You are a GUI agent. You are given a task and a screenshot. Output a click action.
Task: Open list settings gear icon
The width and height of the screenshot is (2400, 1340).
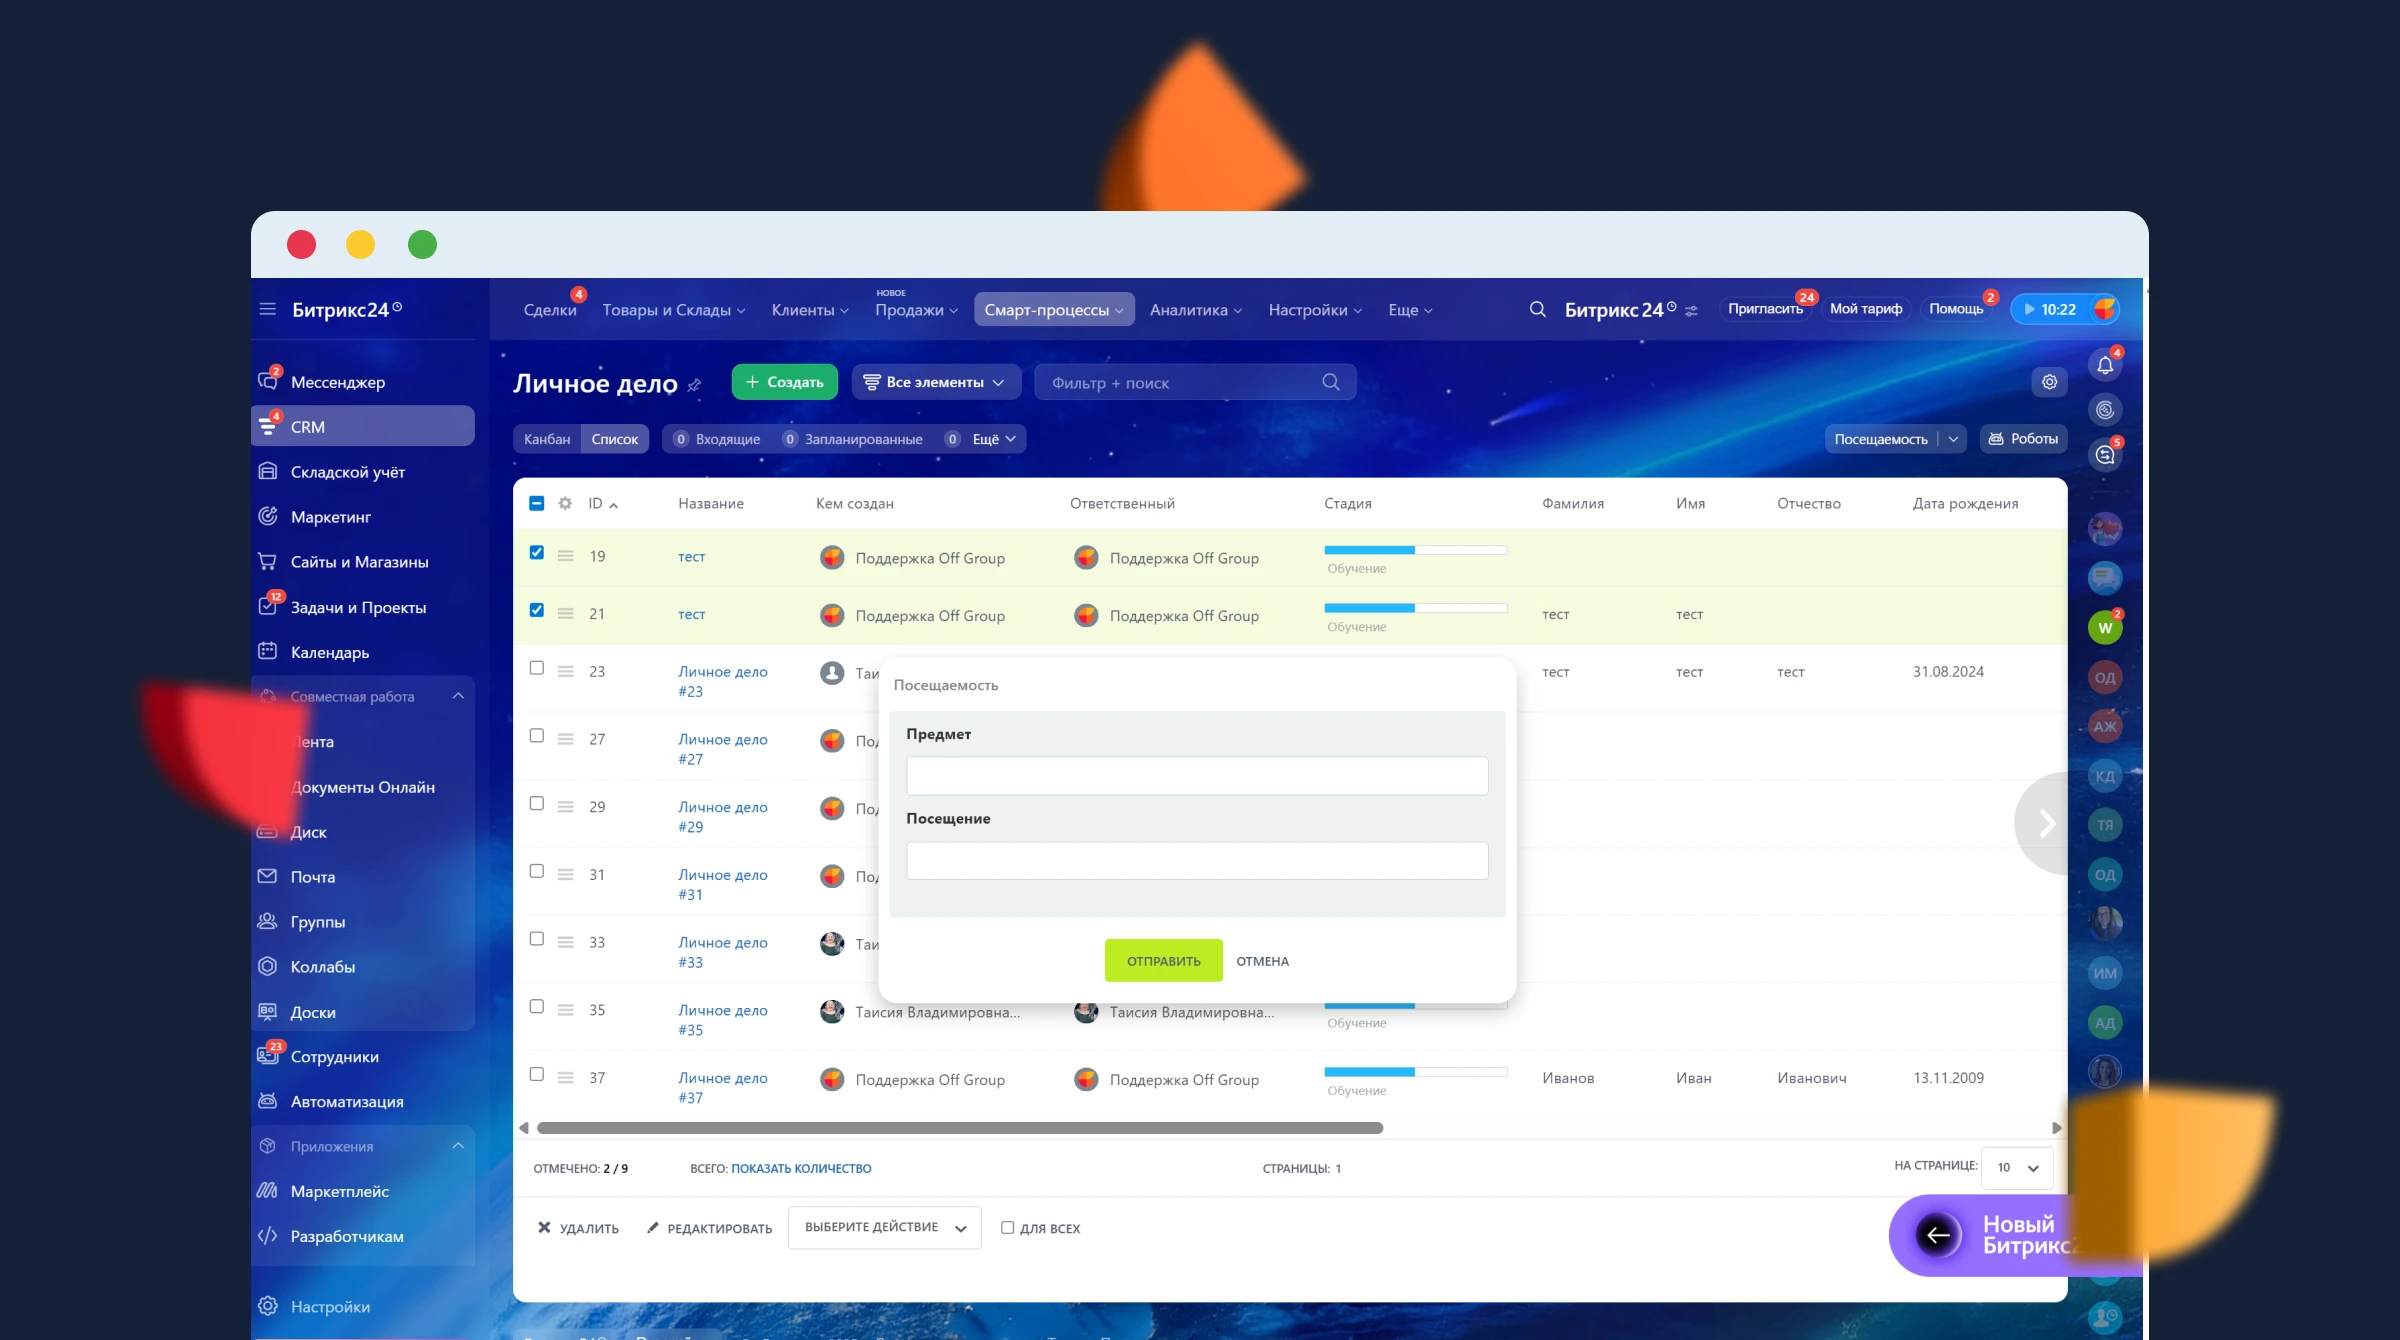click(2049, 382)
